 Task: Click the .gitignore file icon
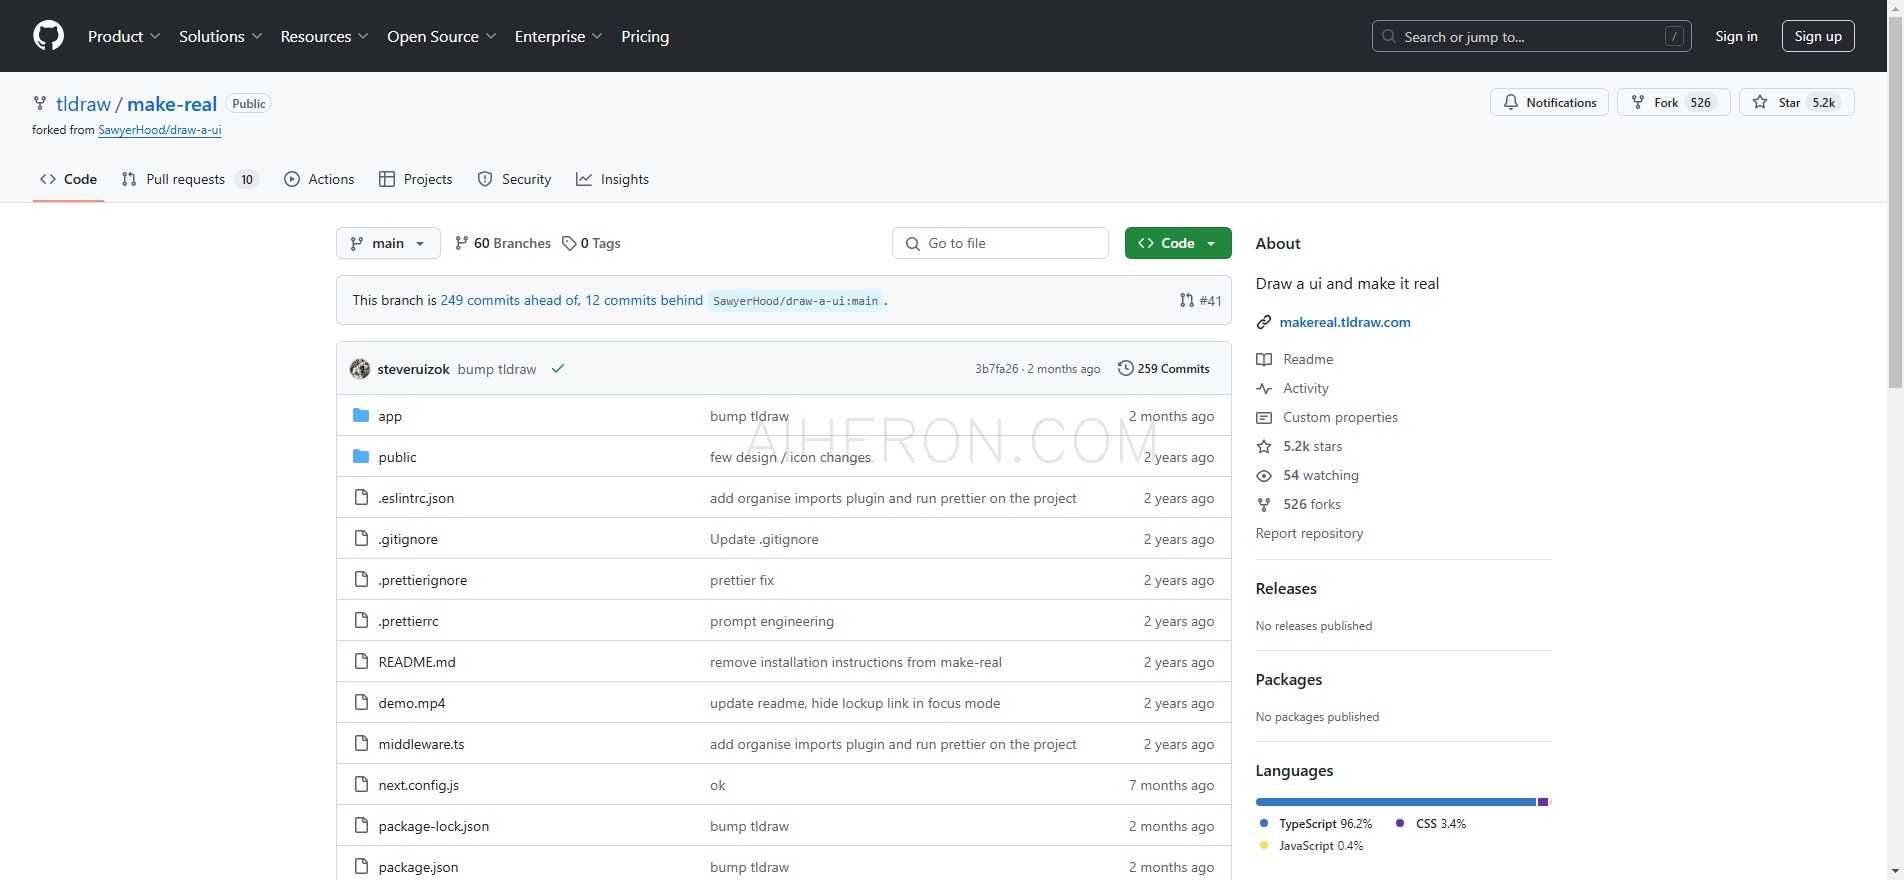(361, 539)
